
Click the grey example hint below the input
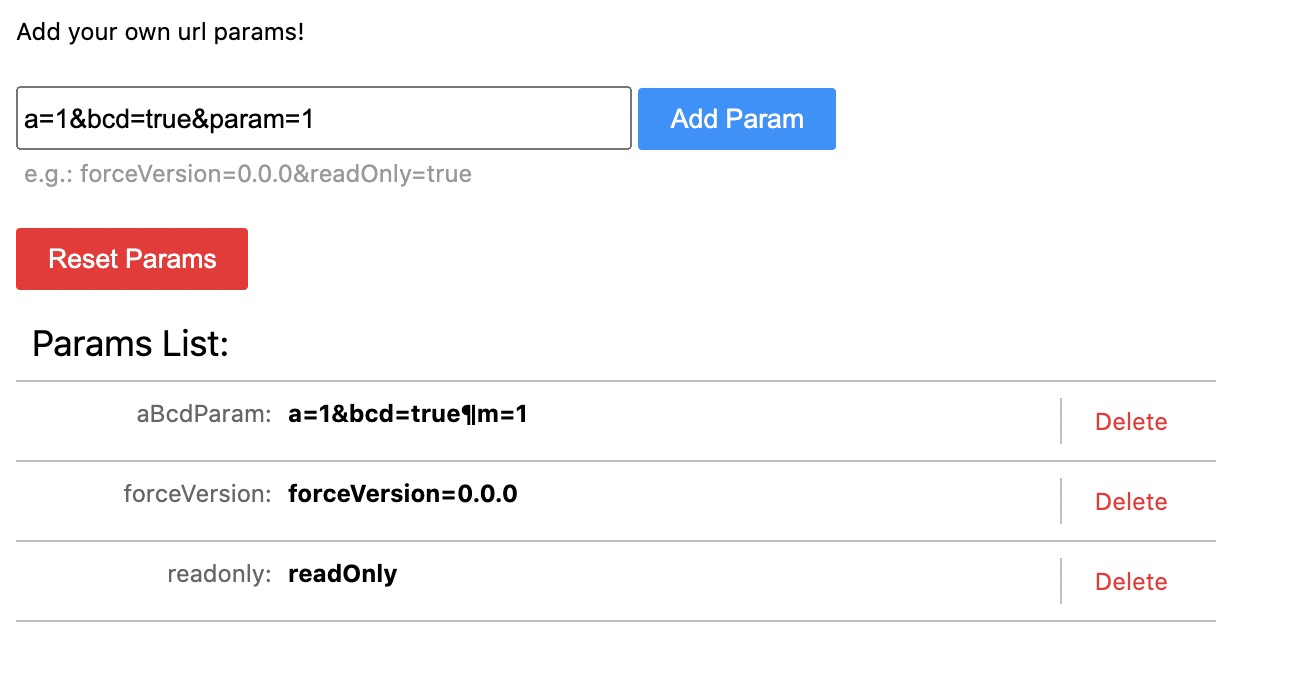[248, 175]
